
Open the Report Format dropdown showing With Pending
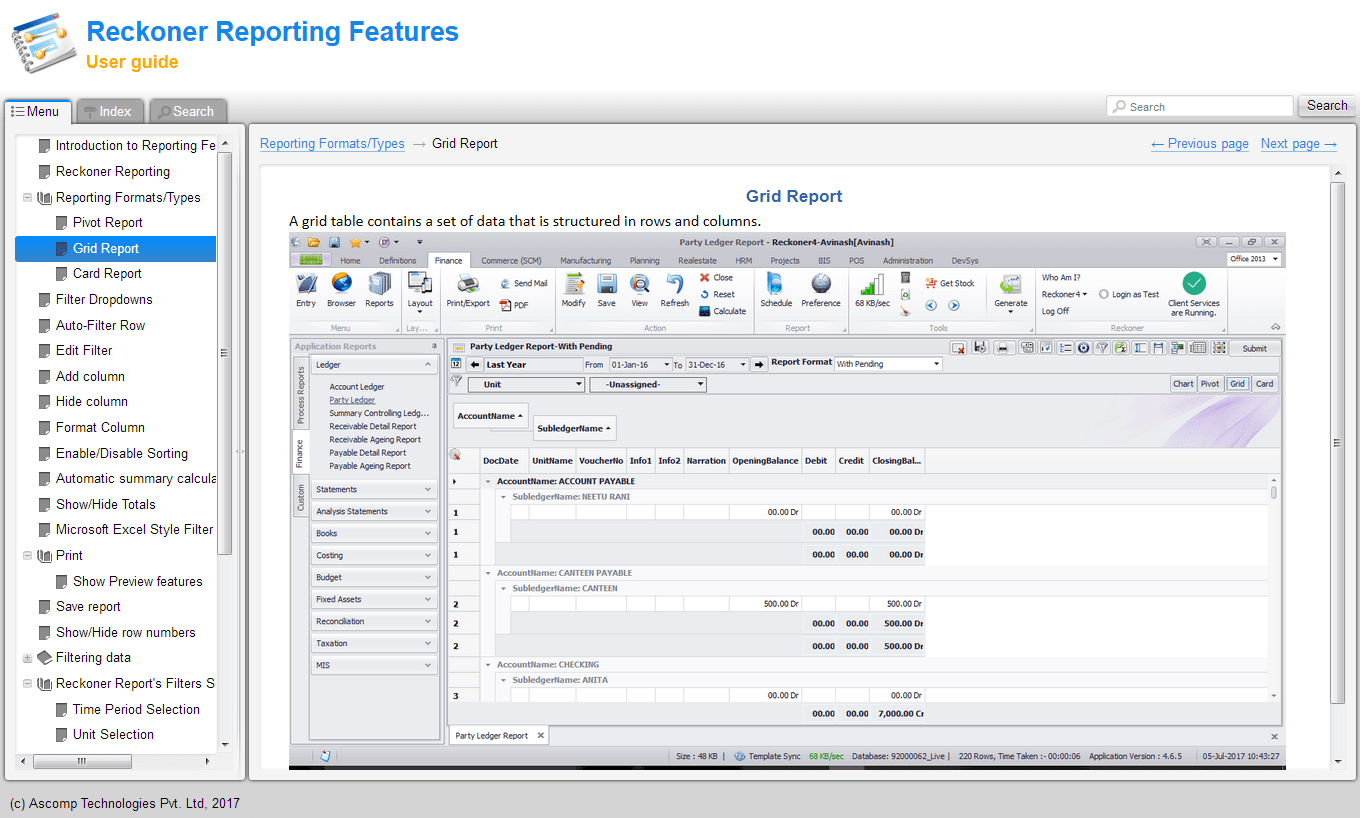coord(888,363)
